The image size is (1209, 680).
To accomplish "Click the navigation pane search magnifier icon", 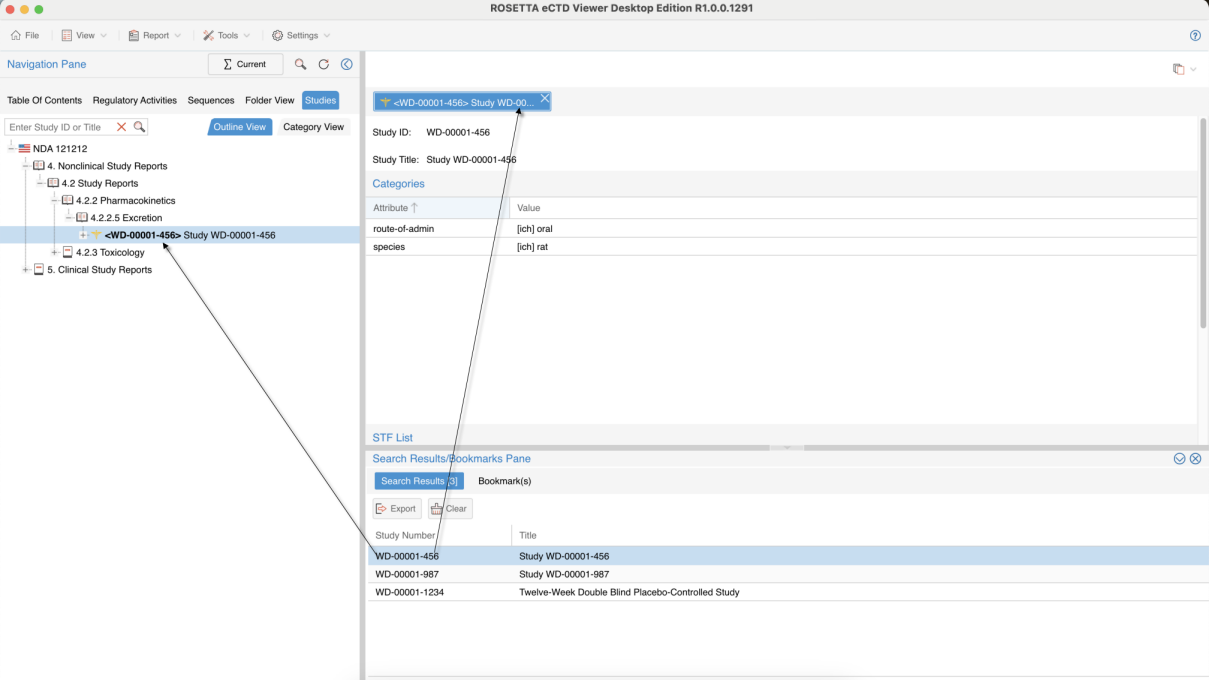I will (300, 64).
